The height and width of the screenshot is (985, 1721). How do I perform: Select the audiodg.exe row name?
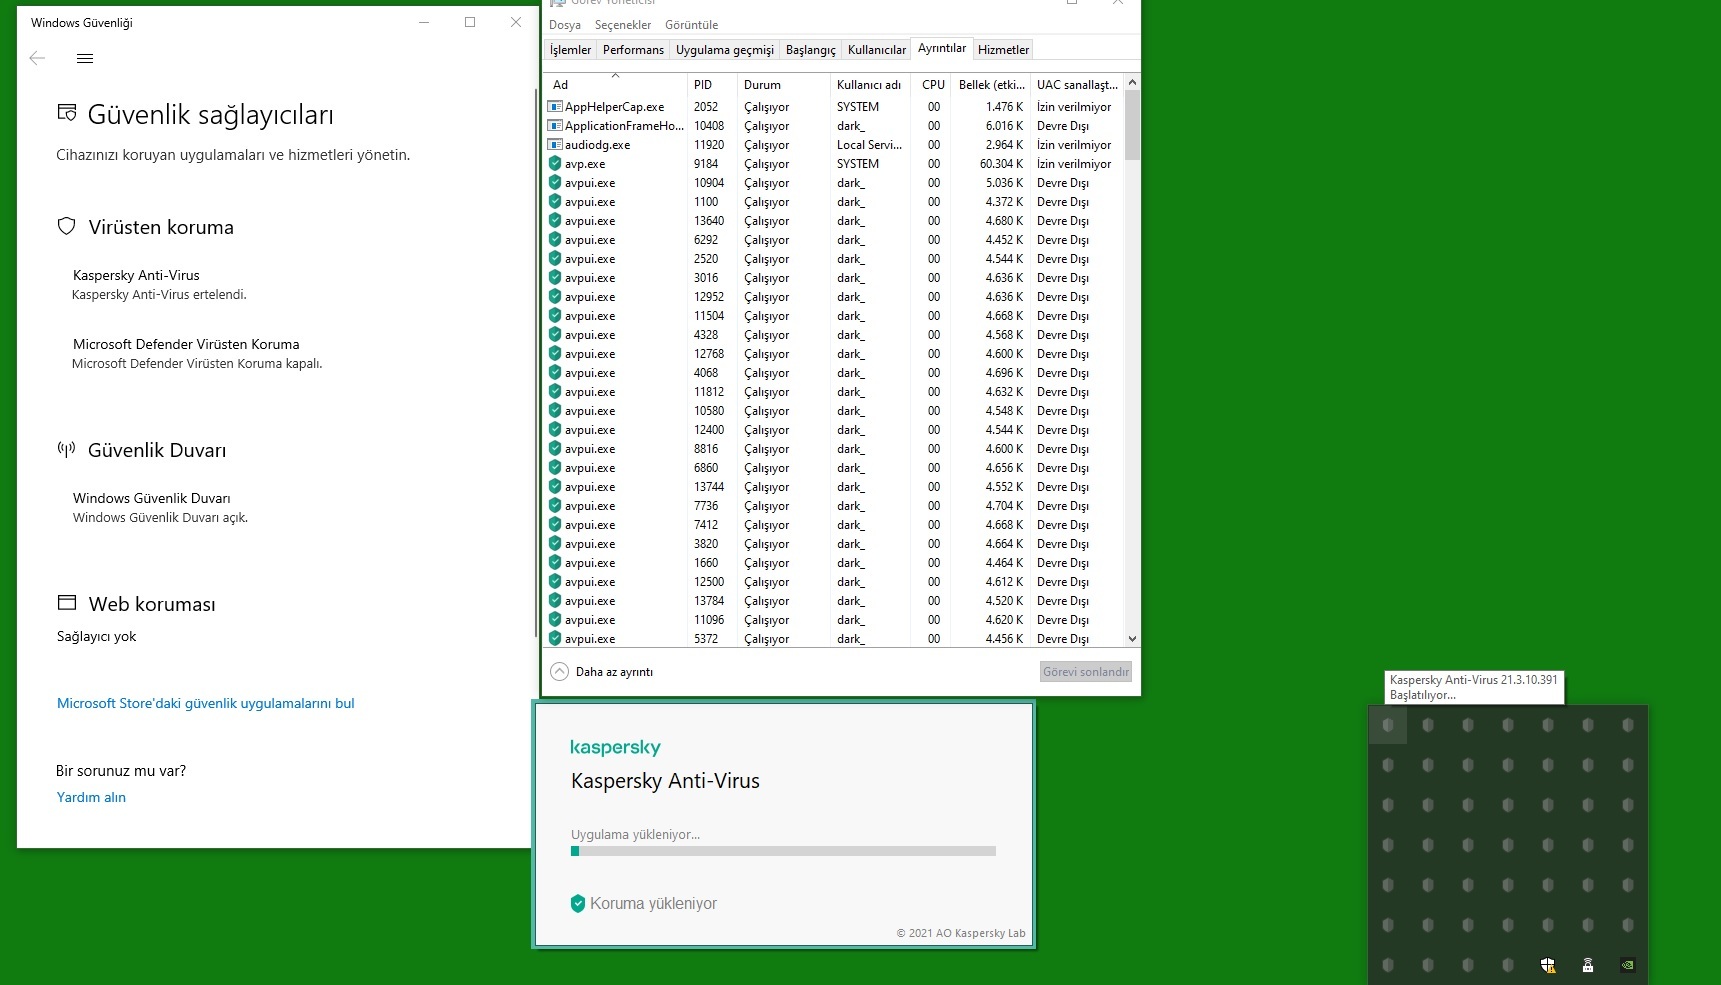click(x=597, y=145)
